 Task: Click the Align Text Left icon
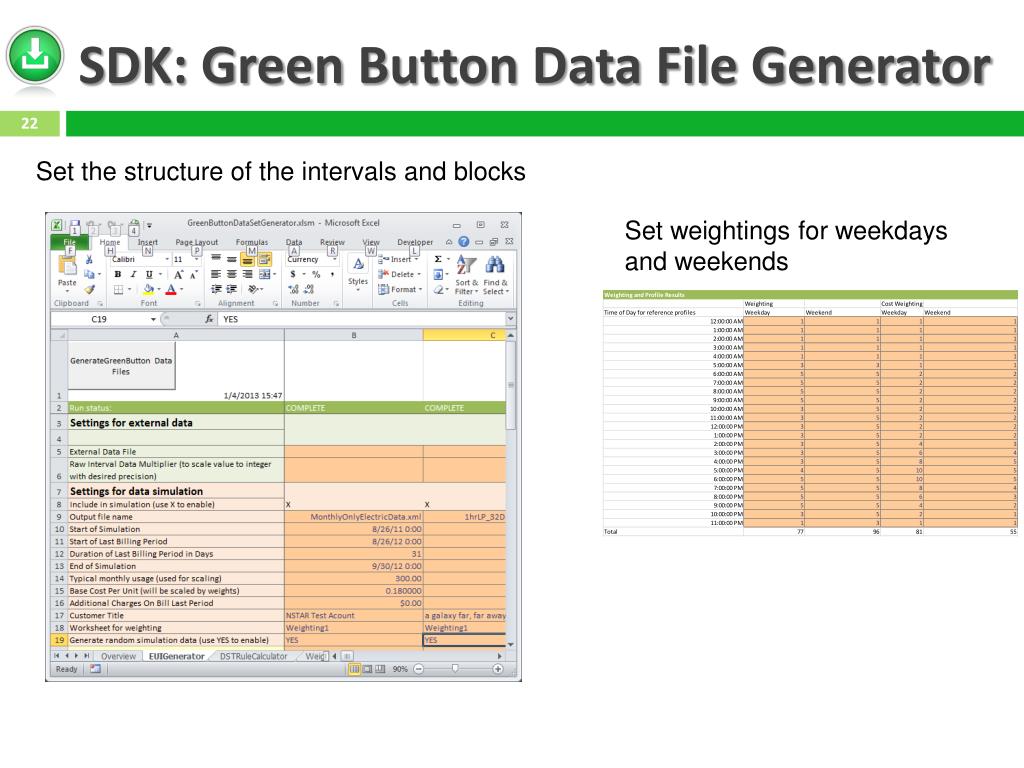(216, 275)
